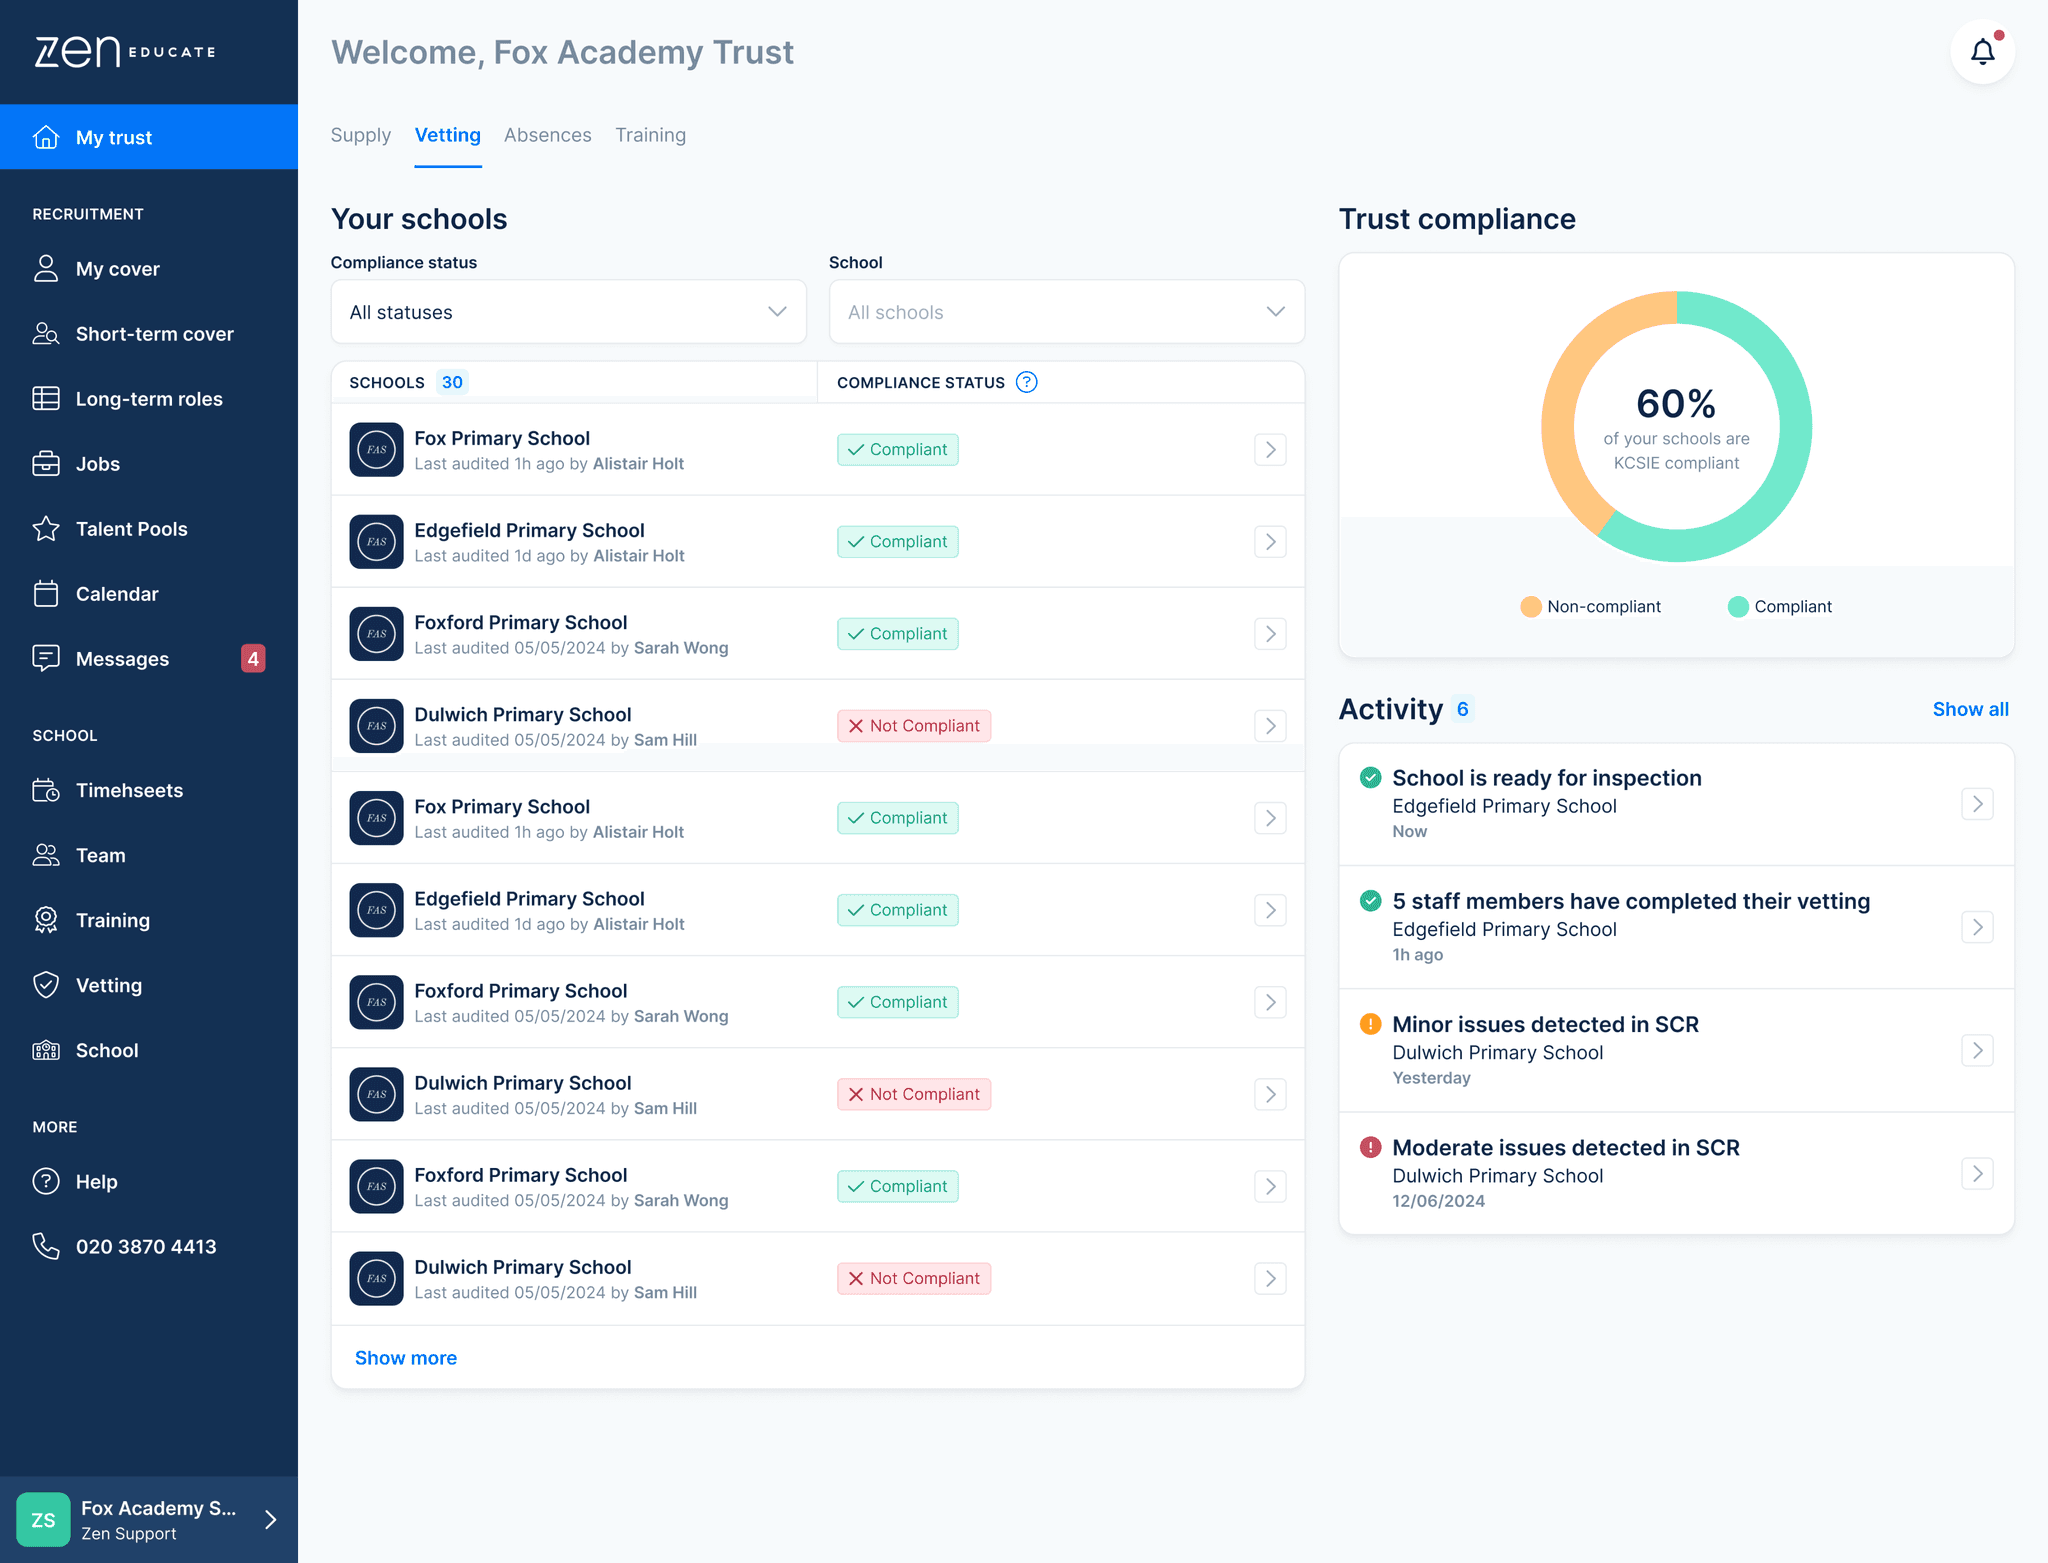Open the Vetting section in the sidebar

pos(110,985)
